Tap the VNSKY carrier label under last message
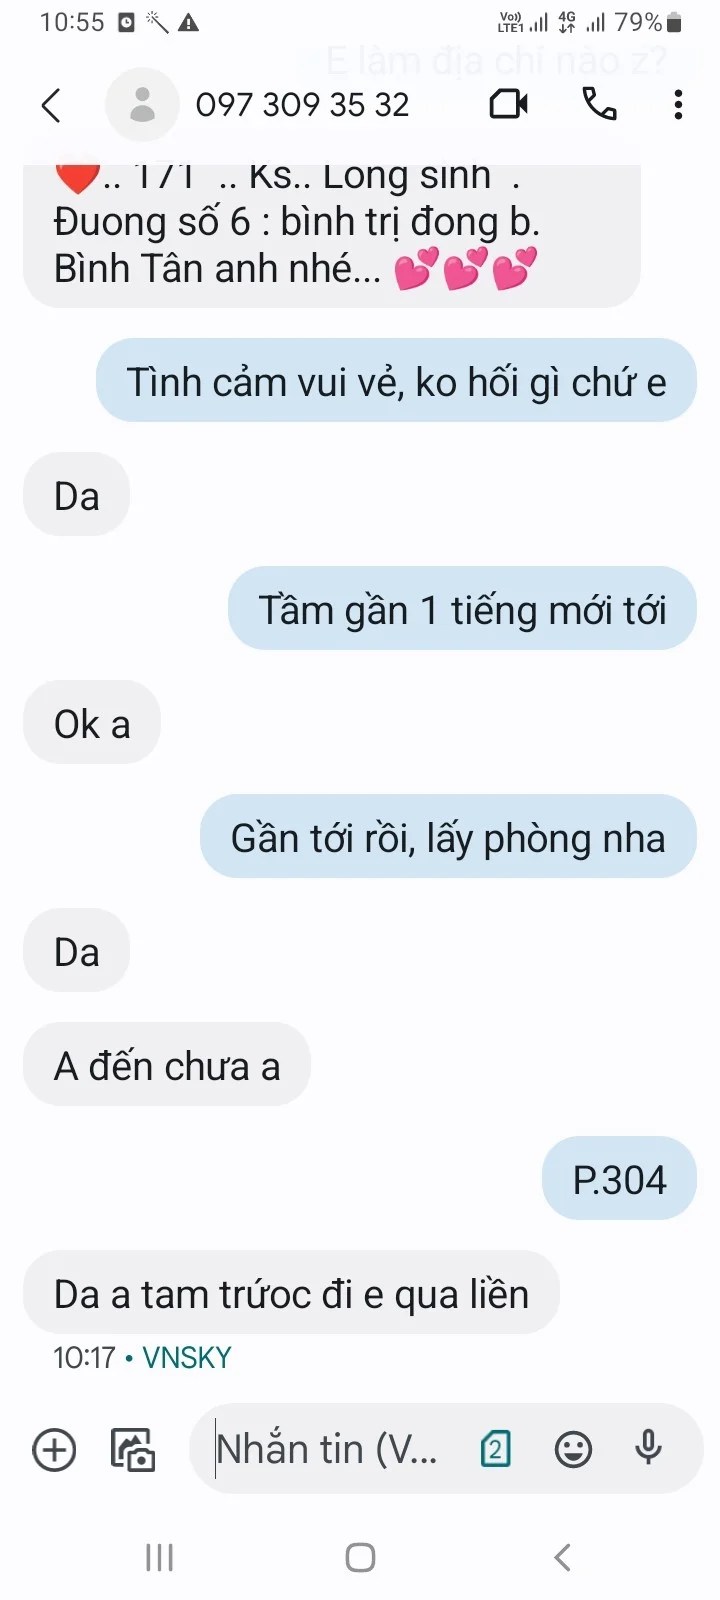720x1600 pixels. click(187, 1357)
